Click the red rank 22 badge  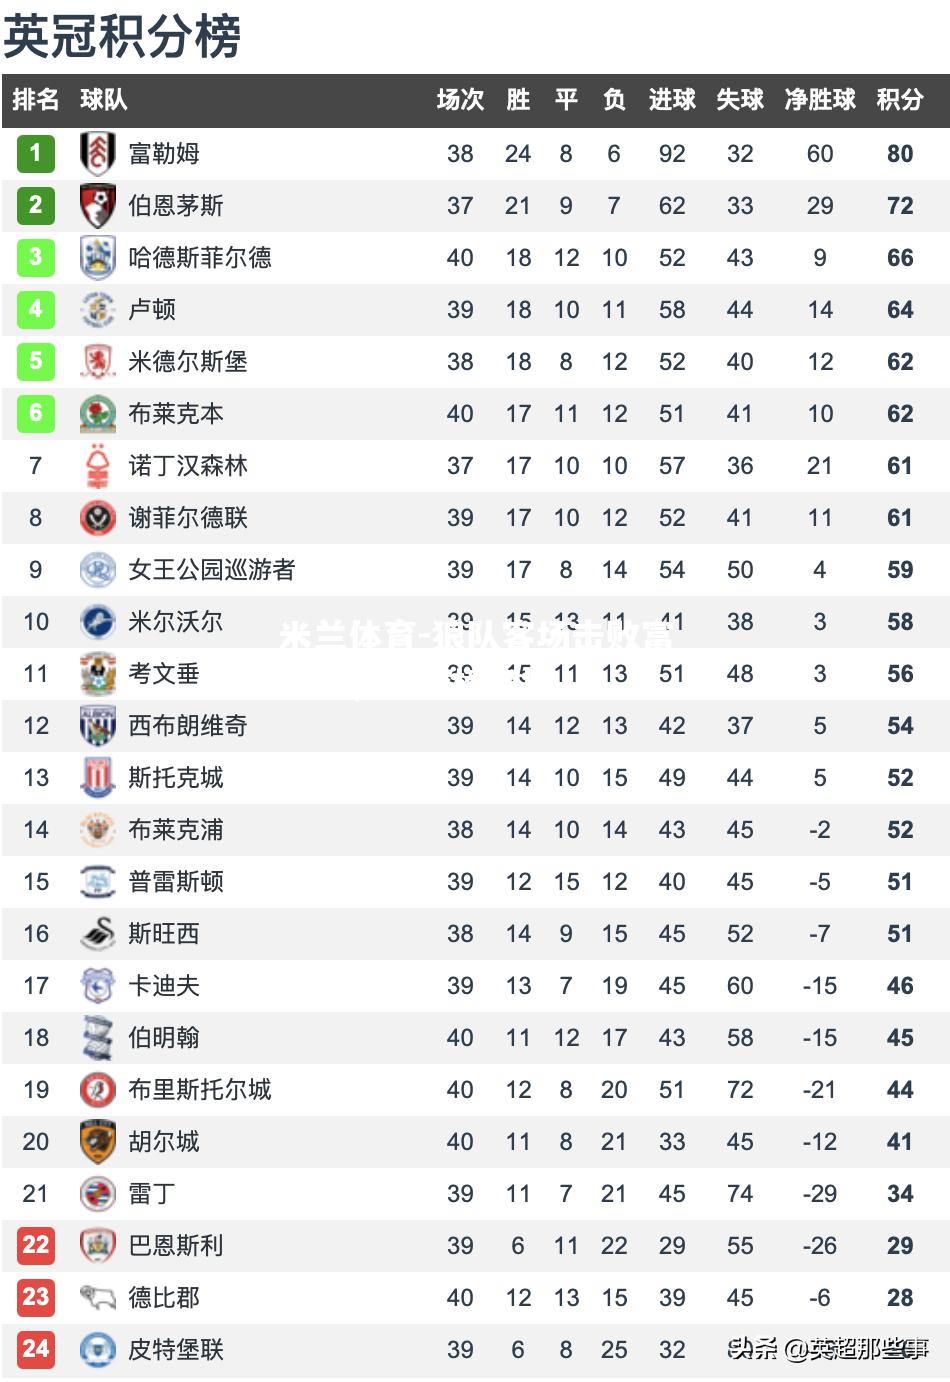click(x=35, y=1245)
